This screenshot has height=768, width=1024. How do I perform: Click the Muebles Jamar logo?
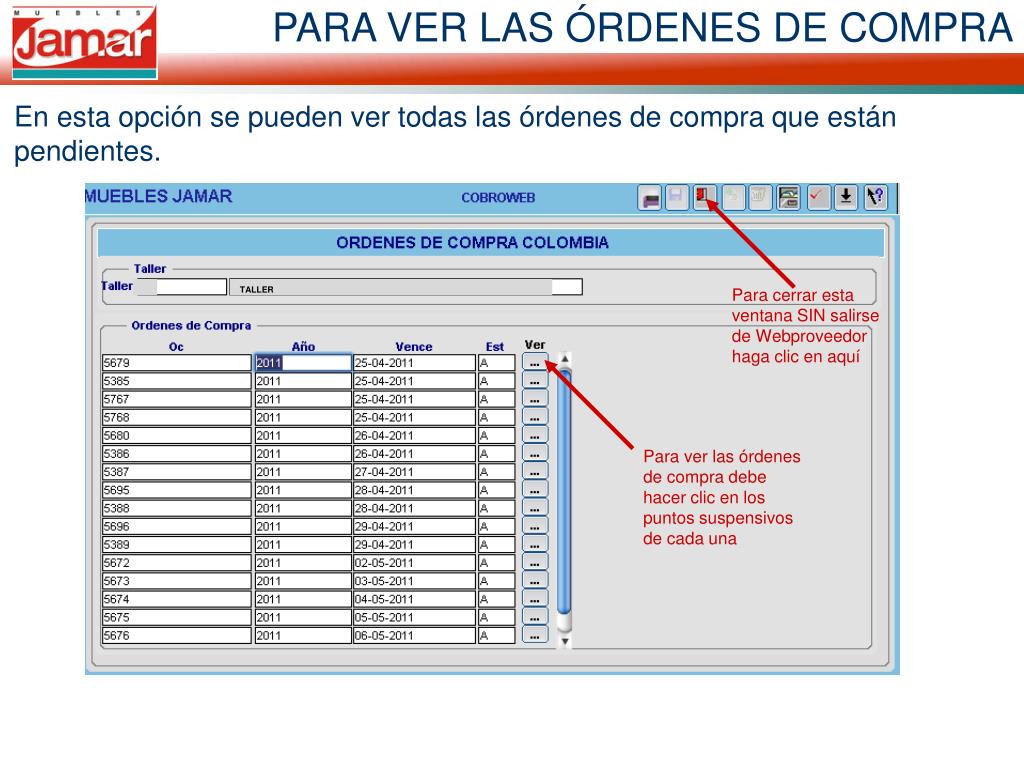tap(84, 43)
